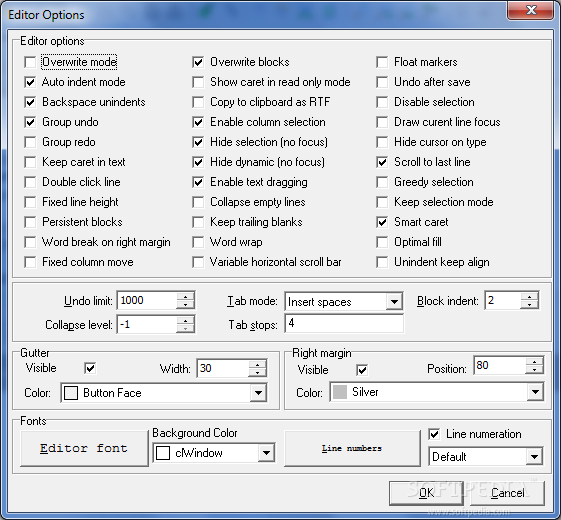Turn on Word wrap
The height and width of the screenshot is (520, 561).
click(x=198, y=243)
